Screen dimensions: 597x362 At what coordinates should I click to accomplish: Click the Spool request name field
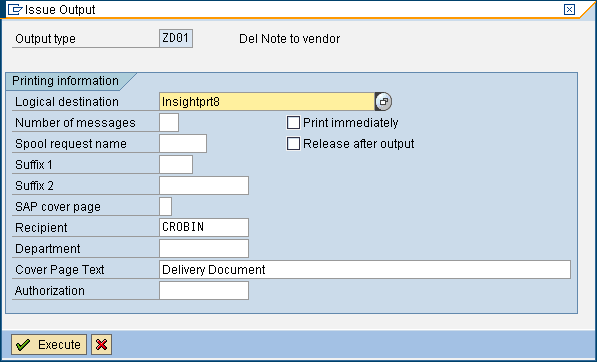tap(183, 144)
